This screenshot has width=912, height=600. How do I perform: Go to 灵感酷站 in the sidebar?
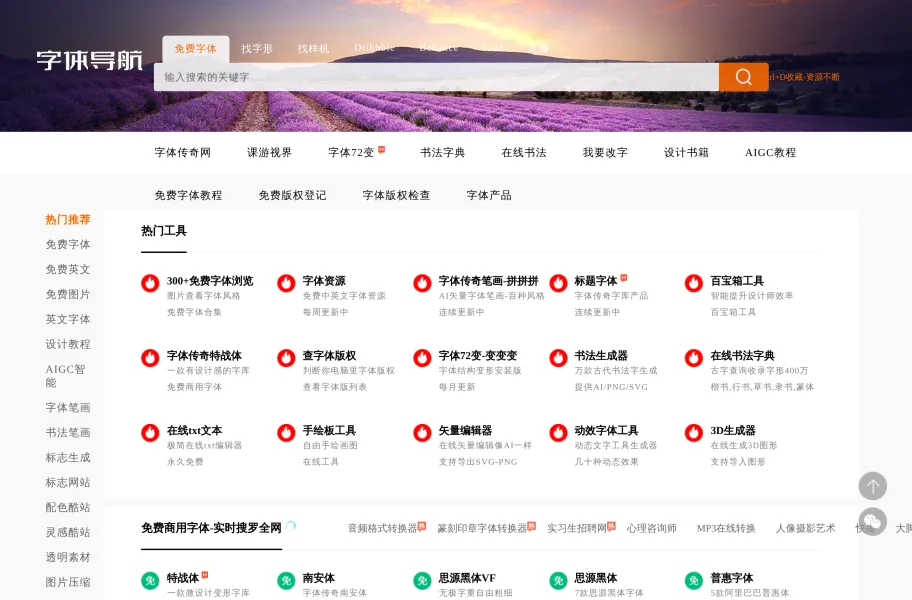pyautogui.click(x=68, y=533)
